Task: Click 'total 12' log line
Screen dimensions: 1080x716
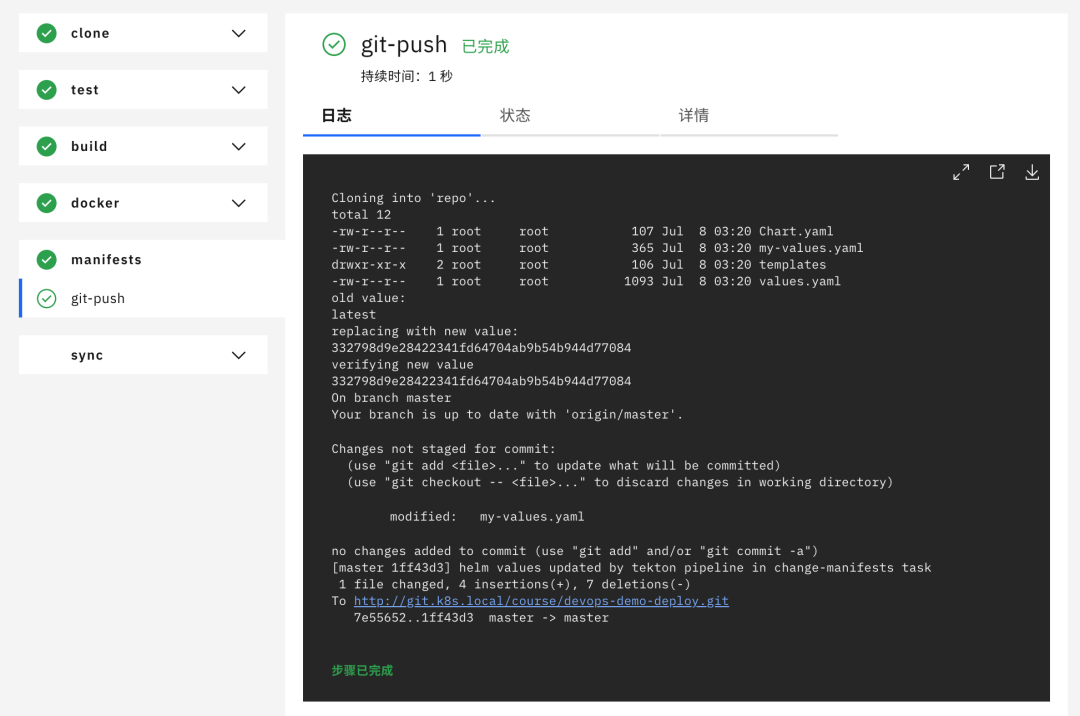Action: [x=361, y=215]
